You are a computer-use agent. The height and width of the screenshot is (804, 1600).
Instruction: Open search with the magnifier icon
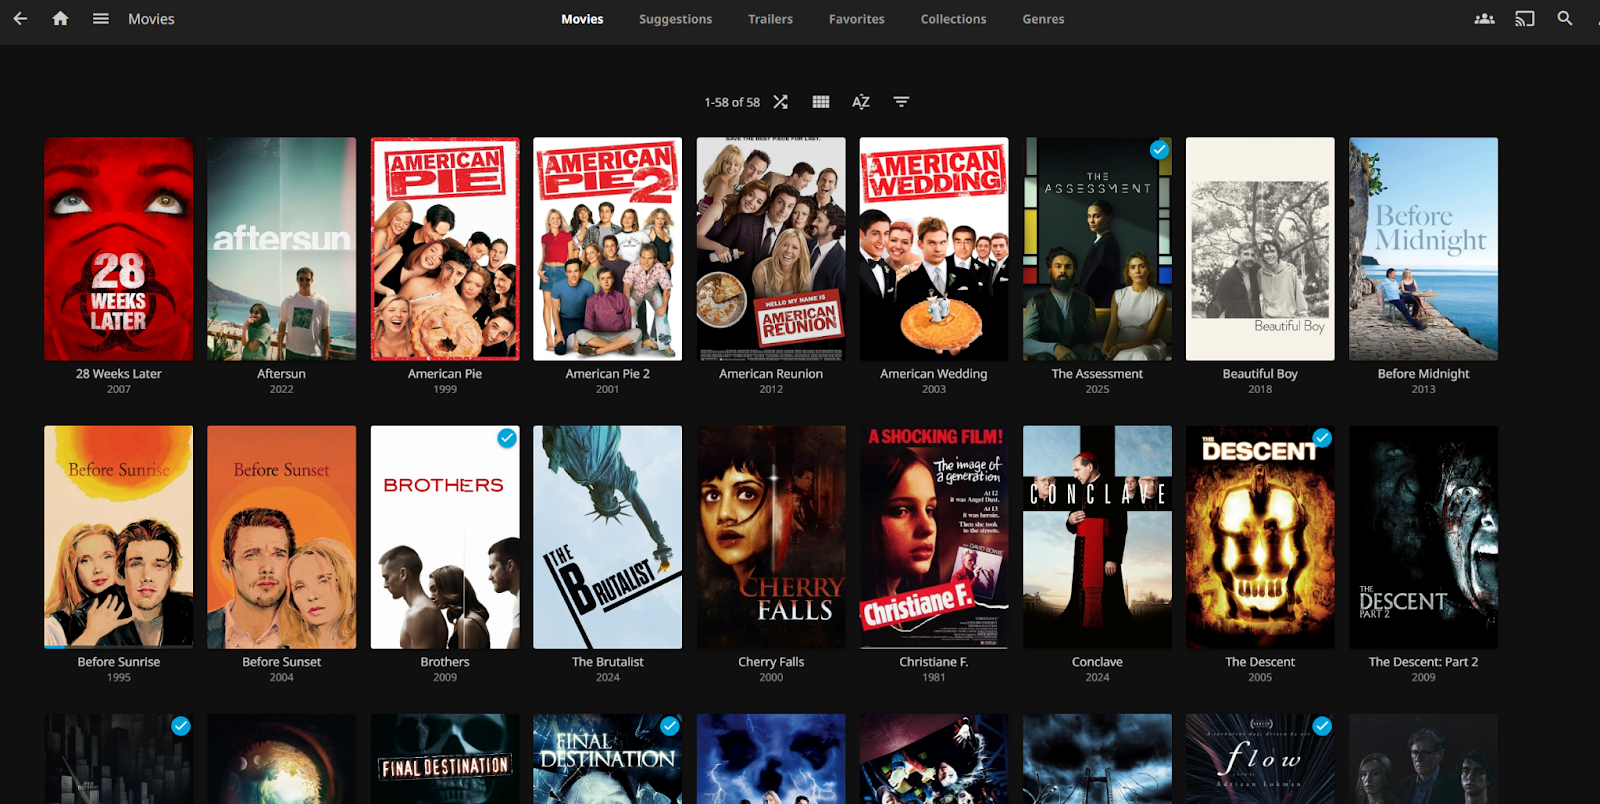tap(1565, 19)
